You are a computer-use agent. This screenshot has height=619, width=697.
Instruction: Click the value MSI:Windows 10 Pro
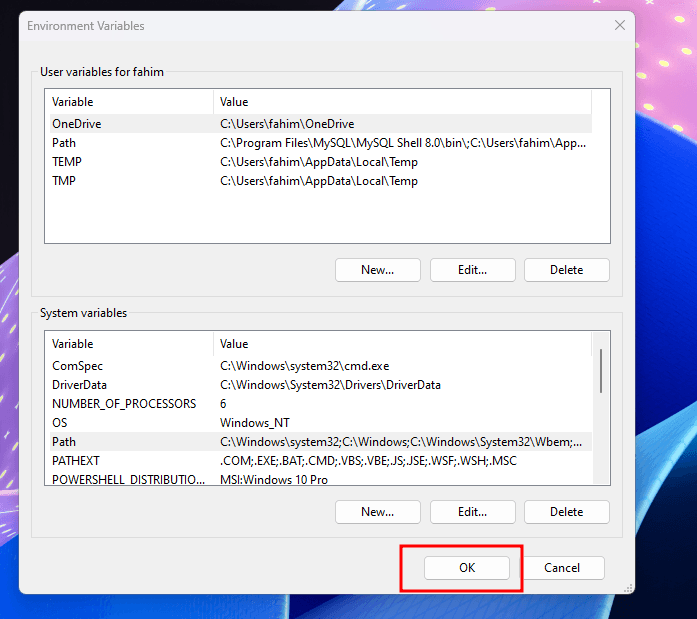274,480
